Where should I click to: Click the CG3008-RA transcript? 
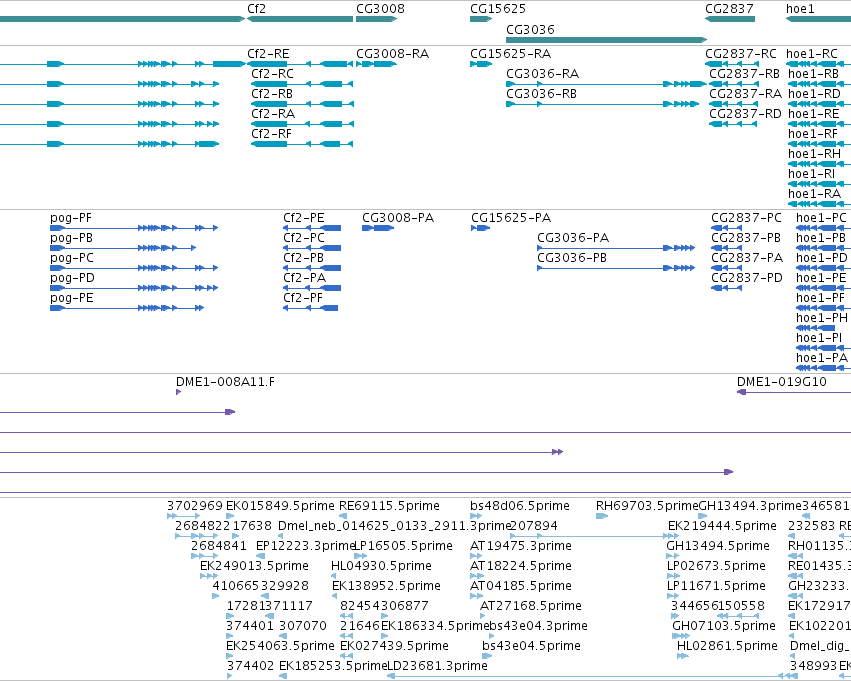[x=377, y=64]
